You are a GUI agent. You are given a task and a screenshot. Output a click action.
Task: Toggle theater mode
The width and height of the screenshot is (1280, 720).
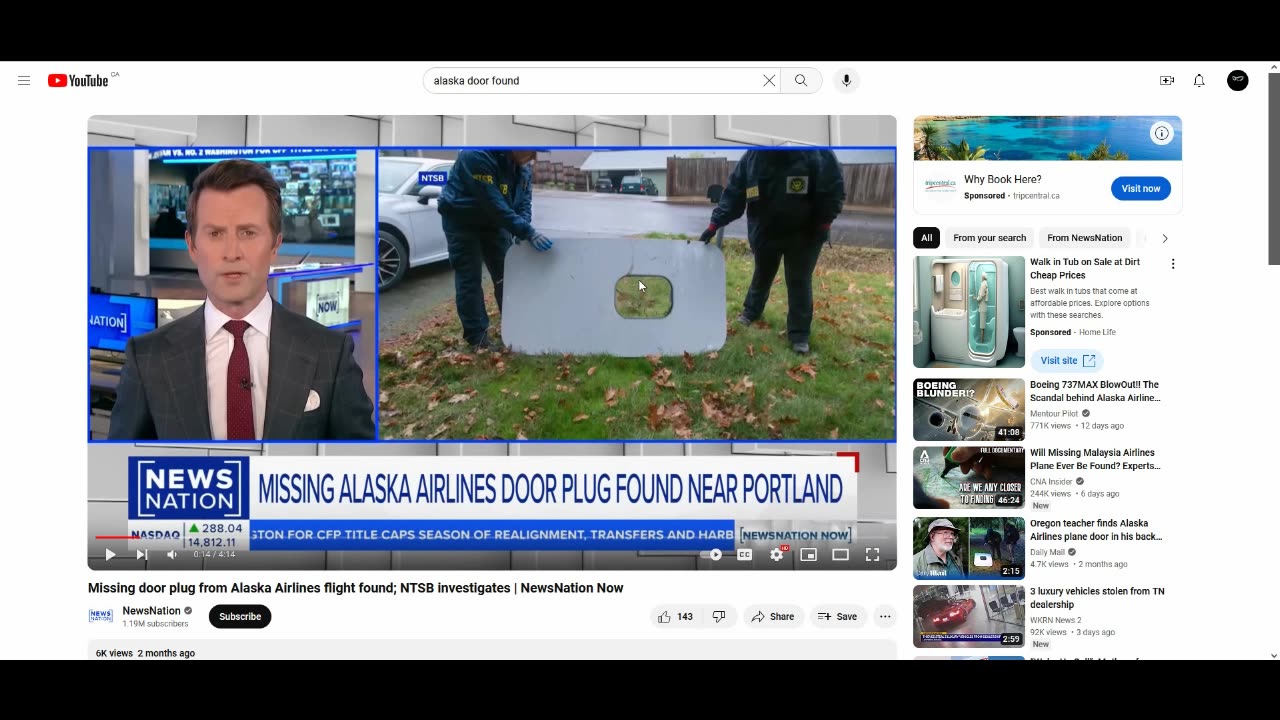840,554
